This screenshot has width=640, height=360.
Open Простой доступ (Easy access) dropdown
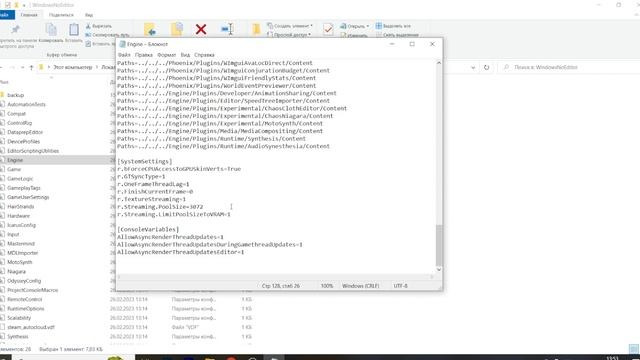point(289,35)
